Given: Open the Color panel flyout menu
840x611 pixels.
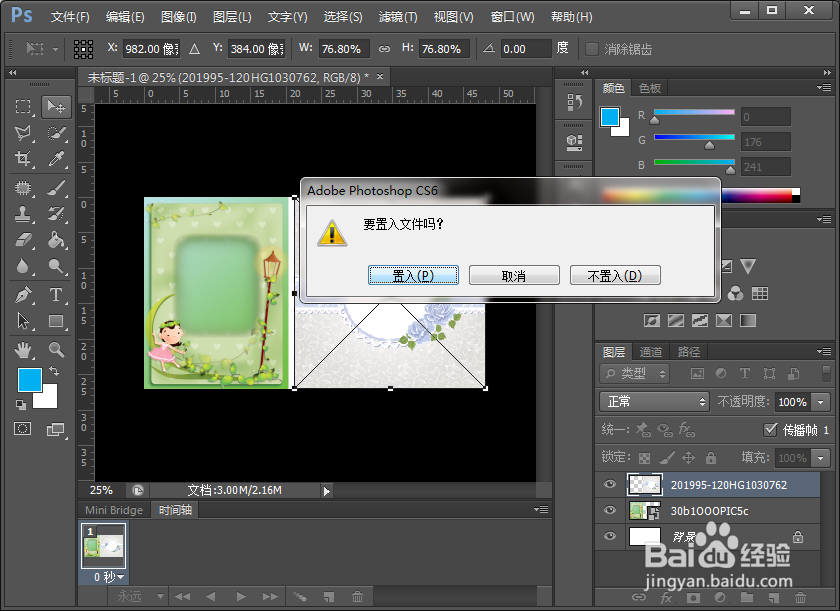Looking at the screenshot, I should 824,87.
